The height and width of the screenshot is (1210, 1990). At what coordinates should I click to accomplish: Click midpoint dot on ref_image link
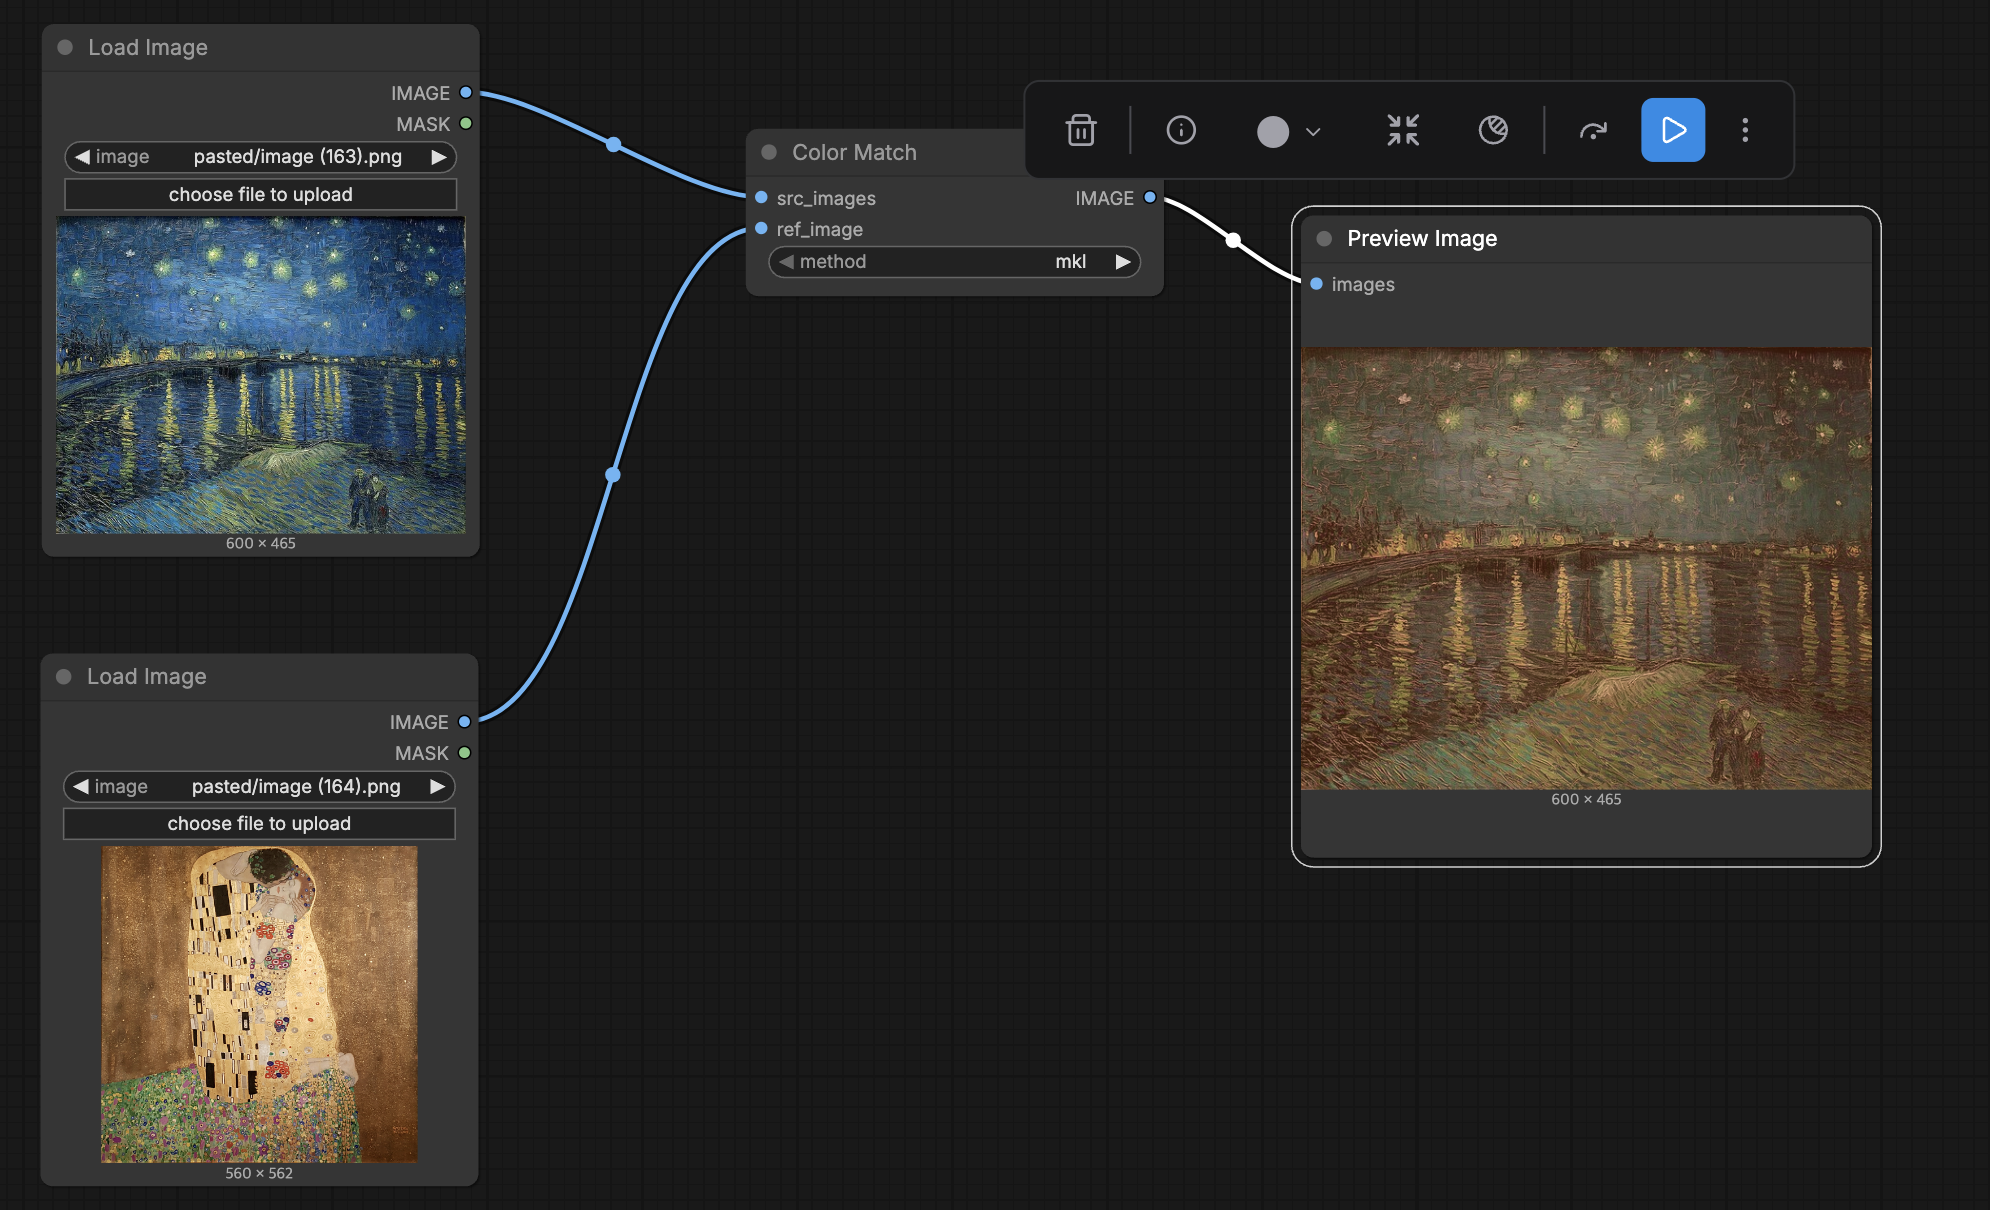coord(613,474)
